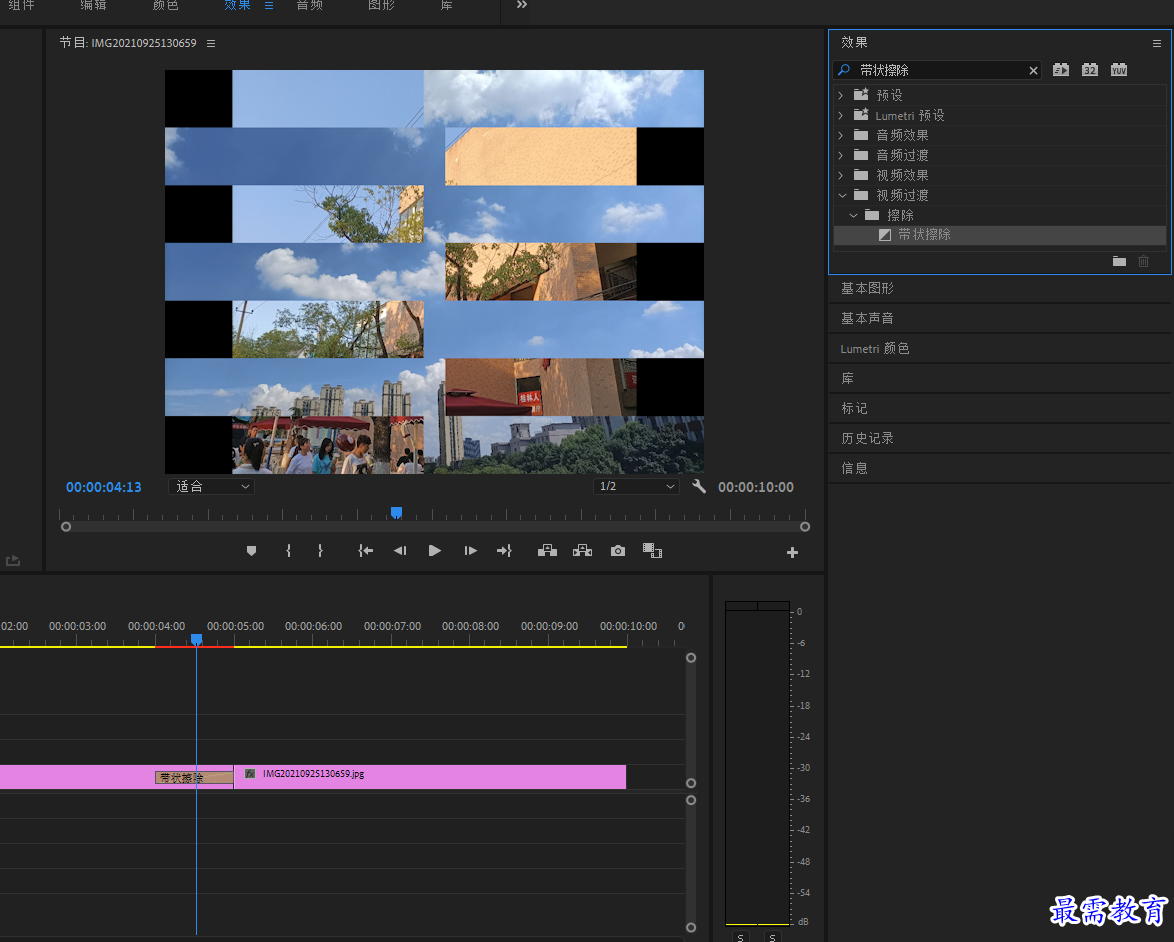Click the search magnifier icon

coord(844,70)
